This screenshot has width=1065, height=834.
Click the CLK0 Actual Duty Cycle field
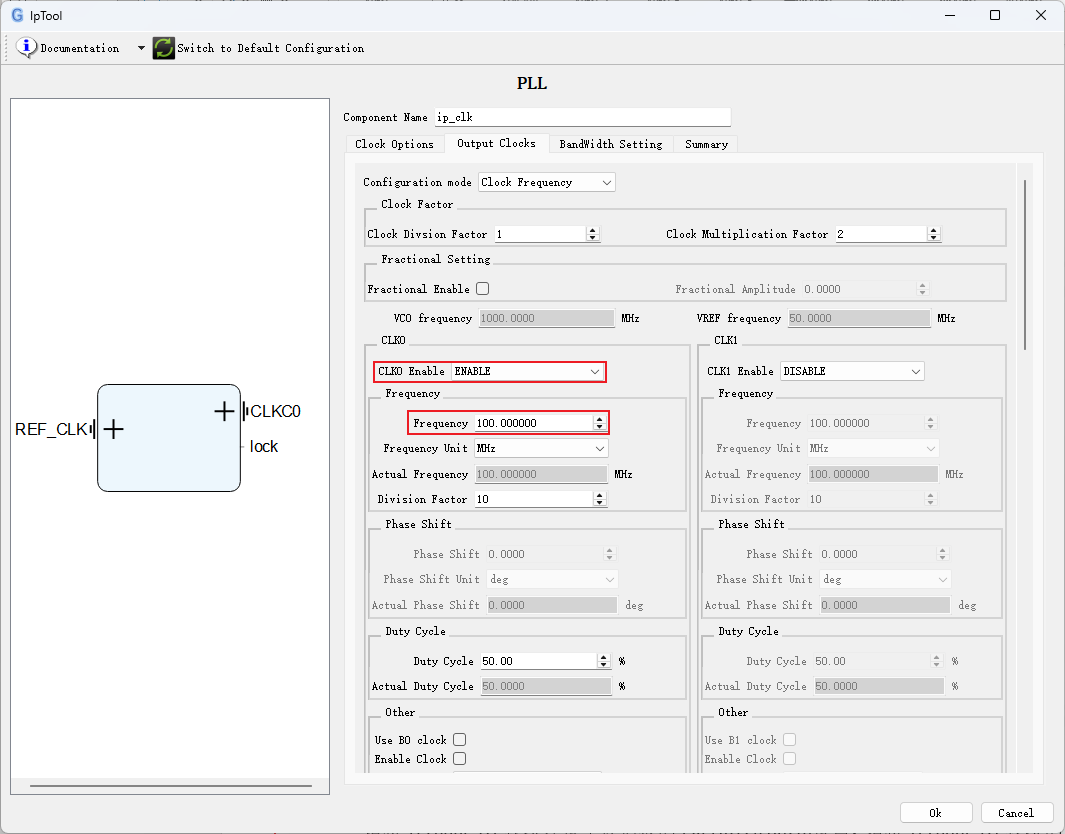[546, 686]
